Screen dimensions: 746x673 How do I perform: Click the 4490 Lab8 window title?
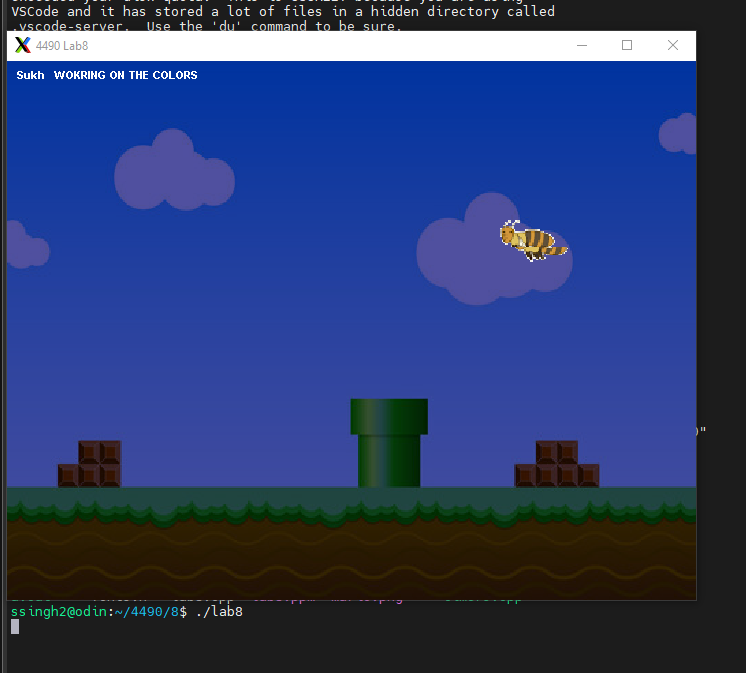tap(62, 46)
